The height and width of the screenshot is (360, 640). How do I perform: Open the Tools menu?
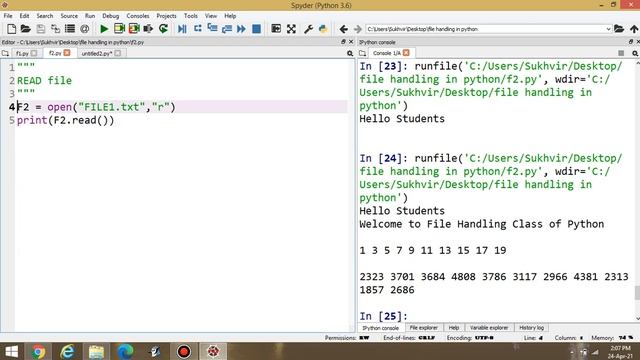click(191, 16)
